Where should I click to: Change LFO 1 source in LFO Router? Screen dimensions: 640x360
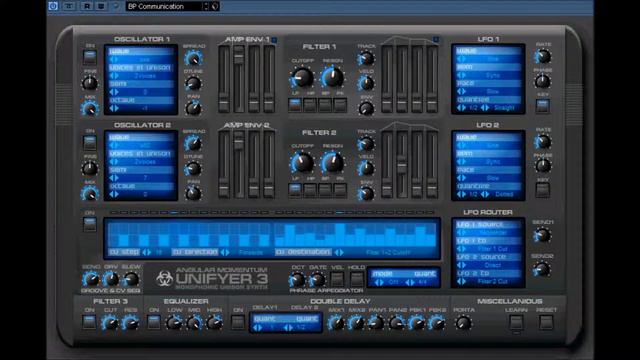pyautogui.click(x=461, y=233)
